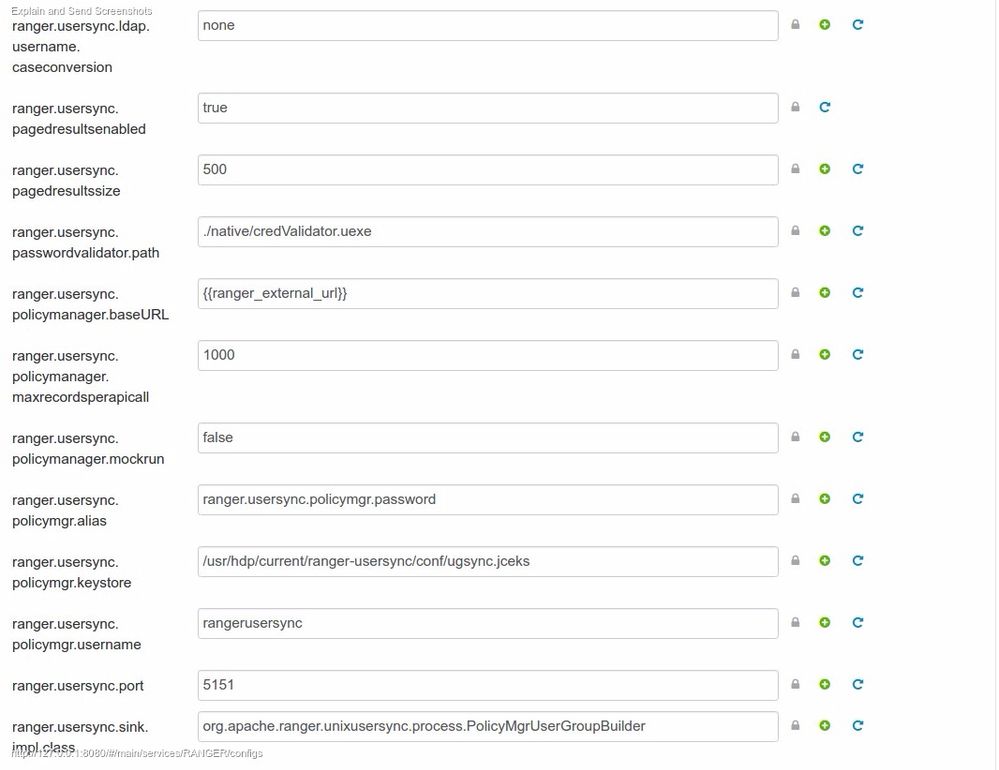999x770 pixels.
Task: Focus the pagedresultsenabled field containing true
Action: [x=488, y=108]
